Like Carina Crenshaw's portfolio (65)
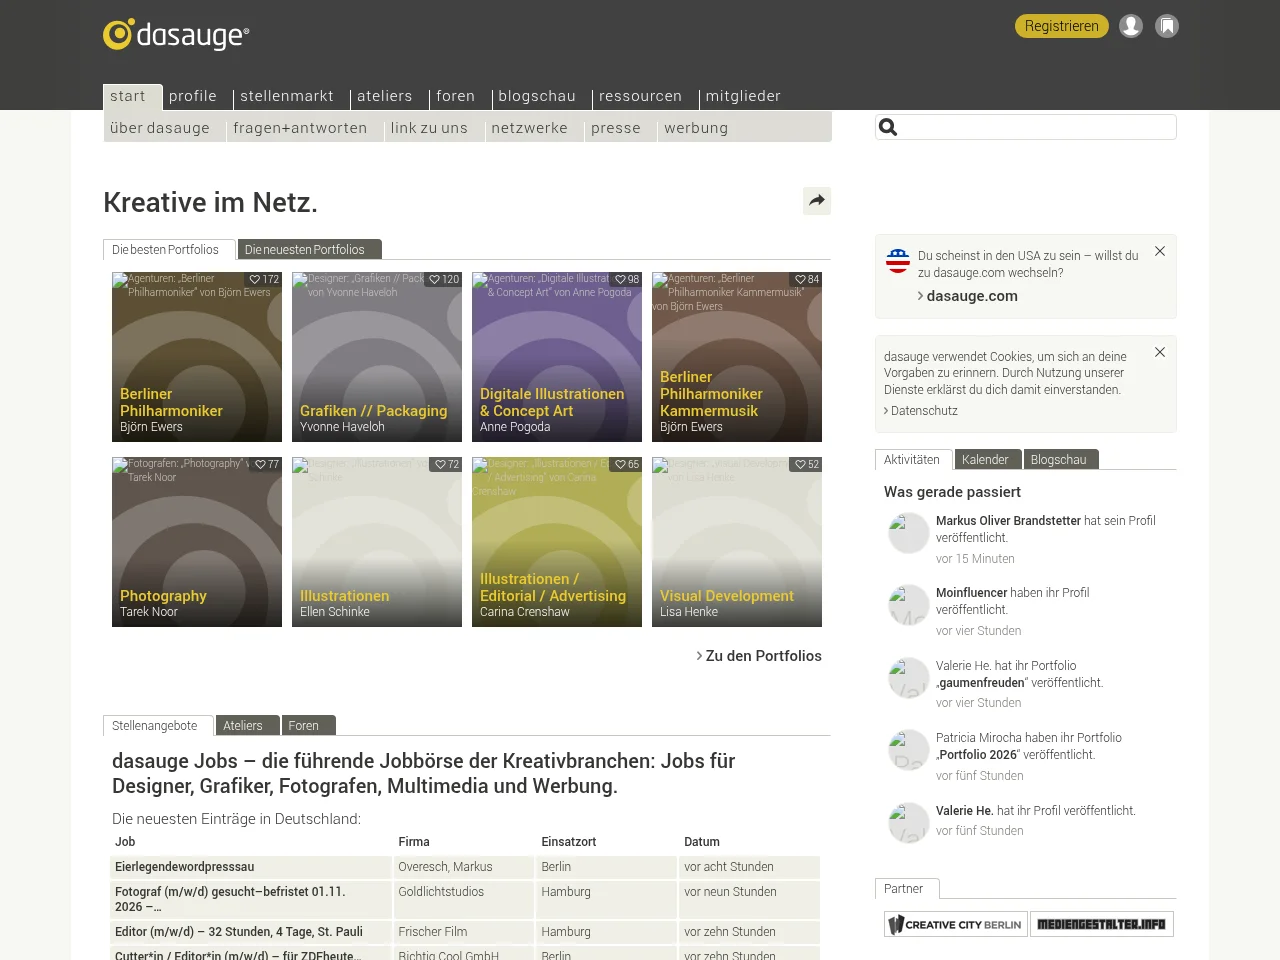The width and height of the screenshot is (1280, 960). (627, 465)
